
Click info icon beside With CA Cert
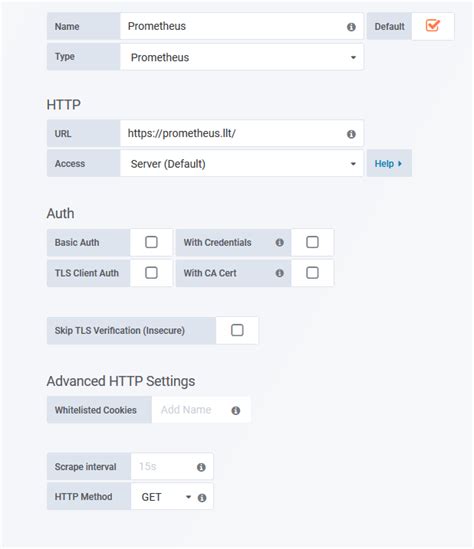tap(279, 273)
